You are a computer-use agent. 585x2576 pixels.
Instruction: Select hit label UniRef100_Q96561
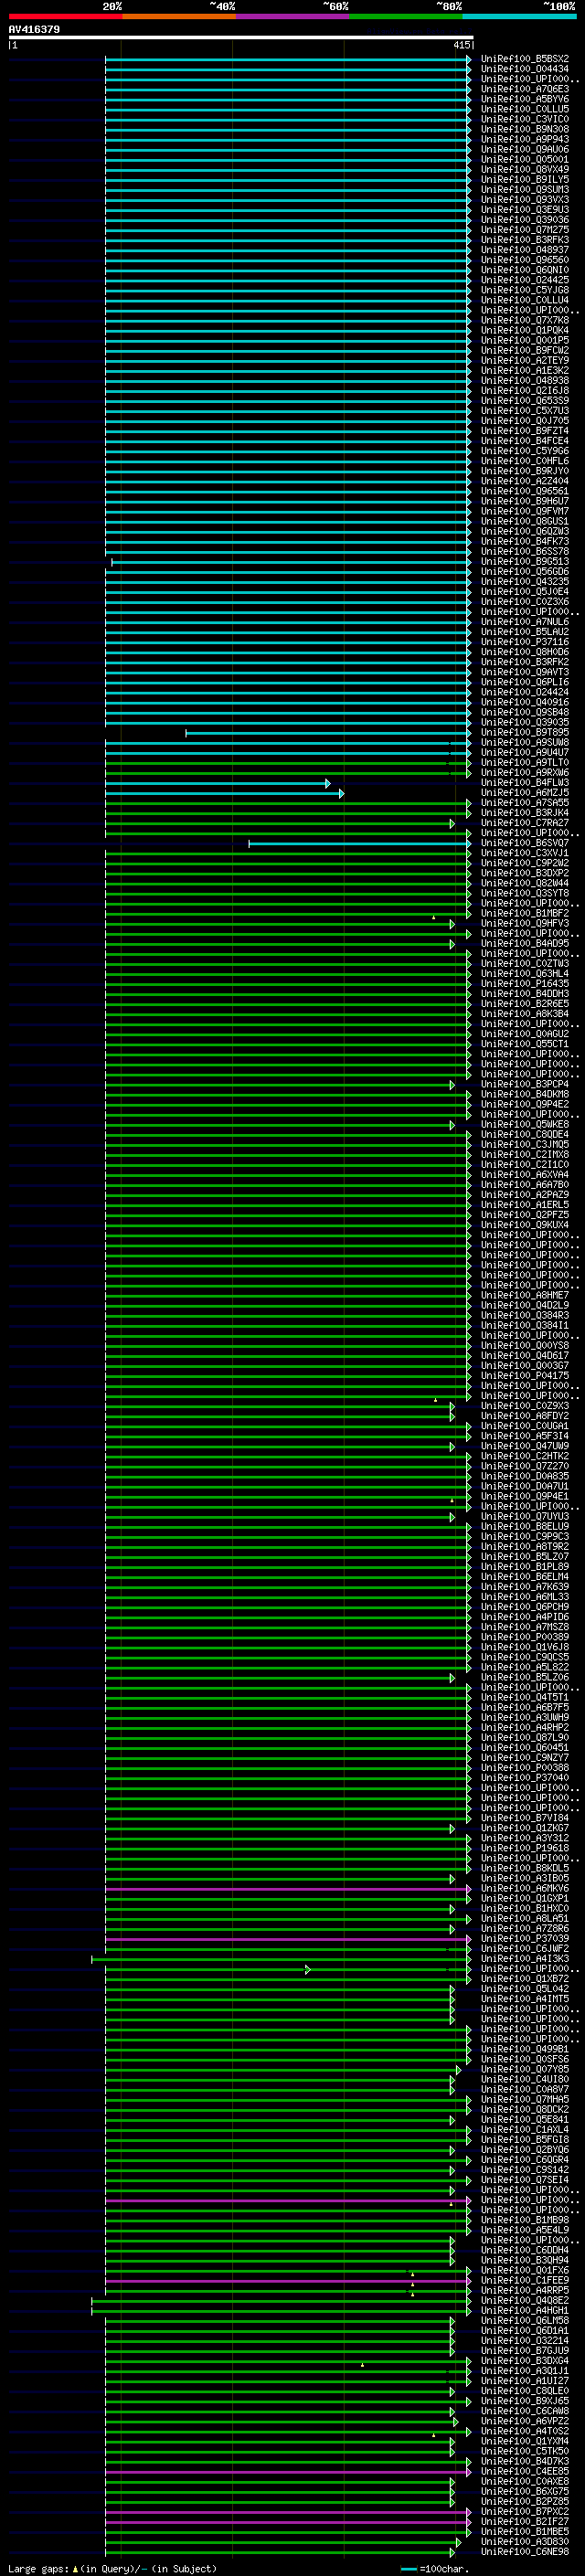coord(525,491)
